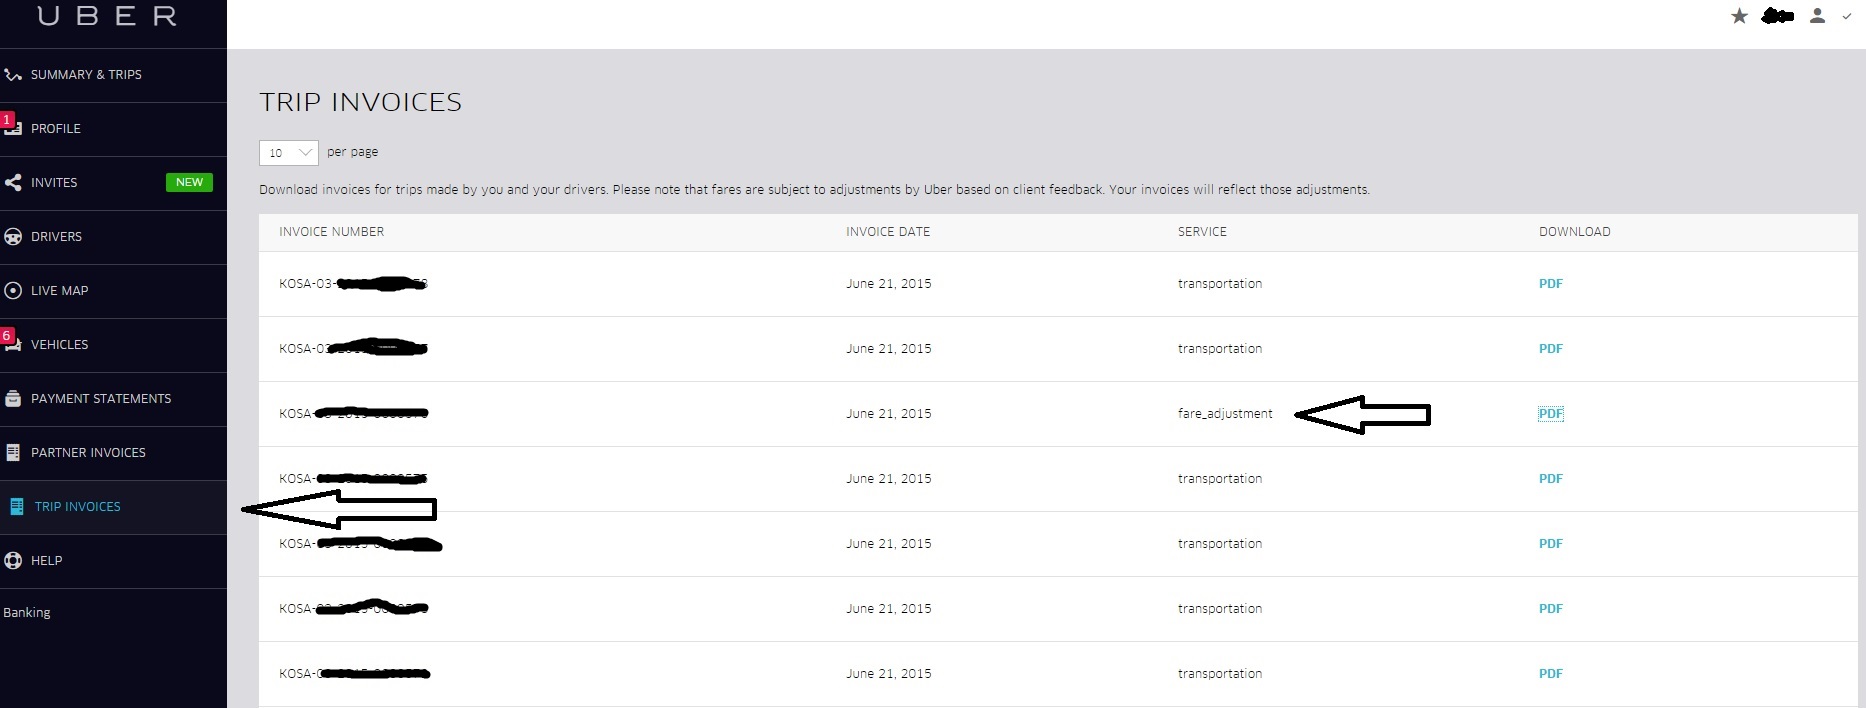Download PDF for fourth row invoice
Screen dimensions: 1866x708
[x=1550, y=479]
